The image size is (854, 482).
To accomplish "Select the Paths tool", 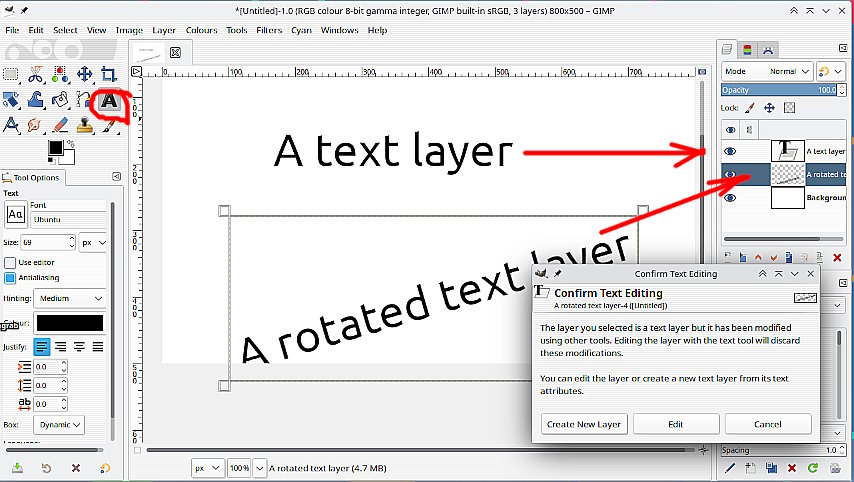I will point(83,100).
